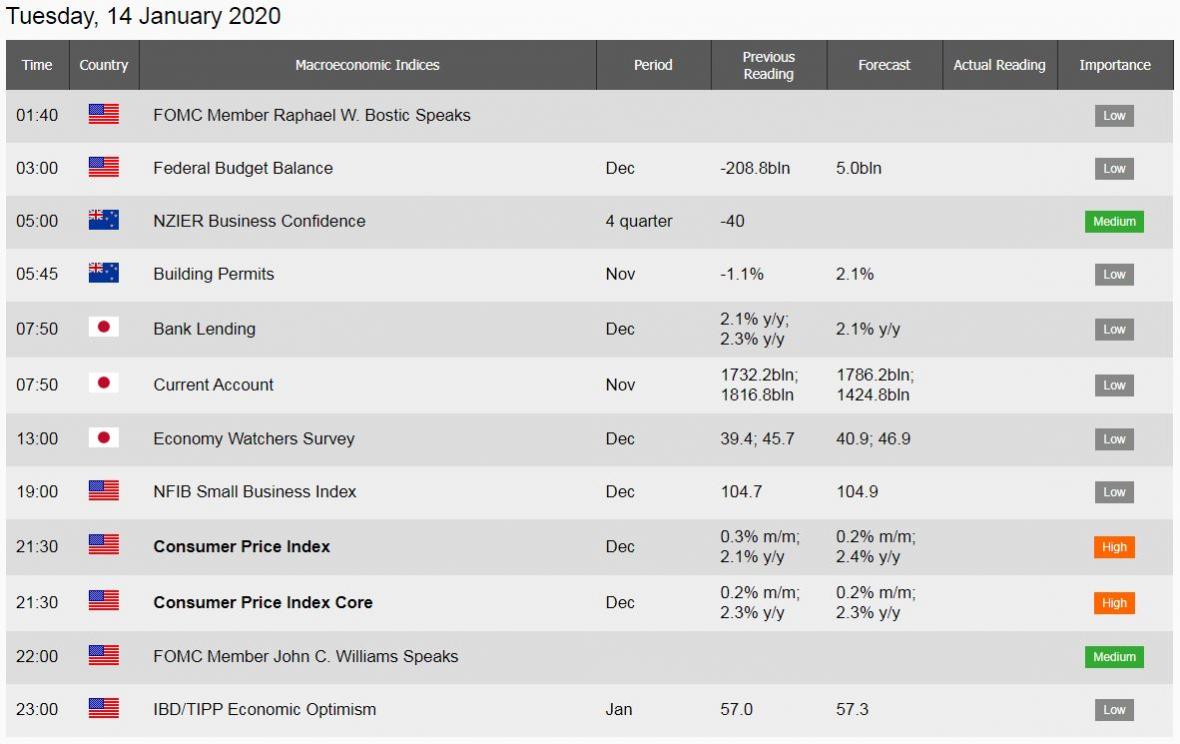Viewport: 1180px width, 744px height.
Task: Click the US flag beside Federal Budget Balance
Action: click(x=103, y=168)
